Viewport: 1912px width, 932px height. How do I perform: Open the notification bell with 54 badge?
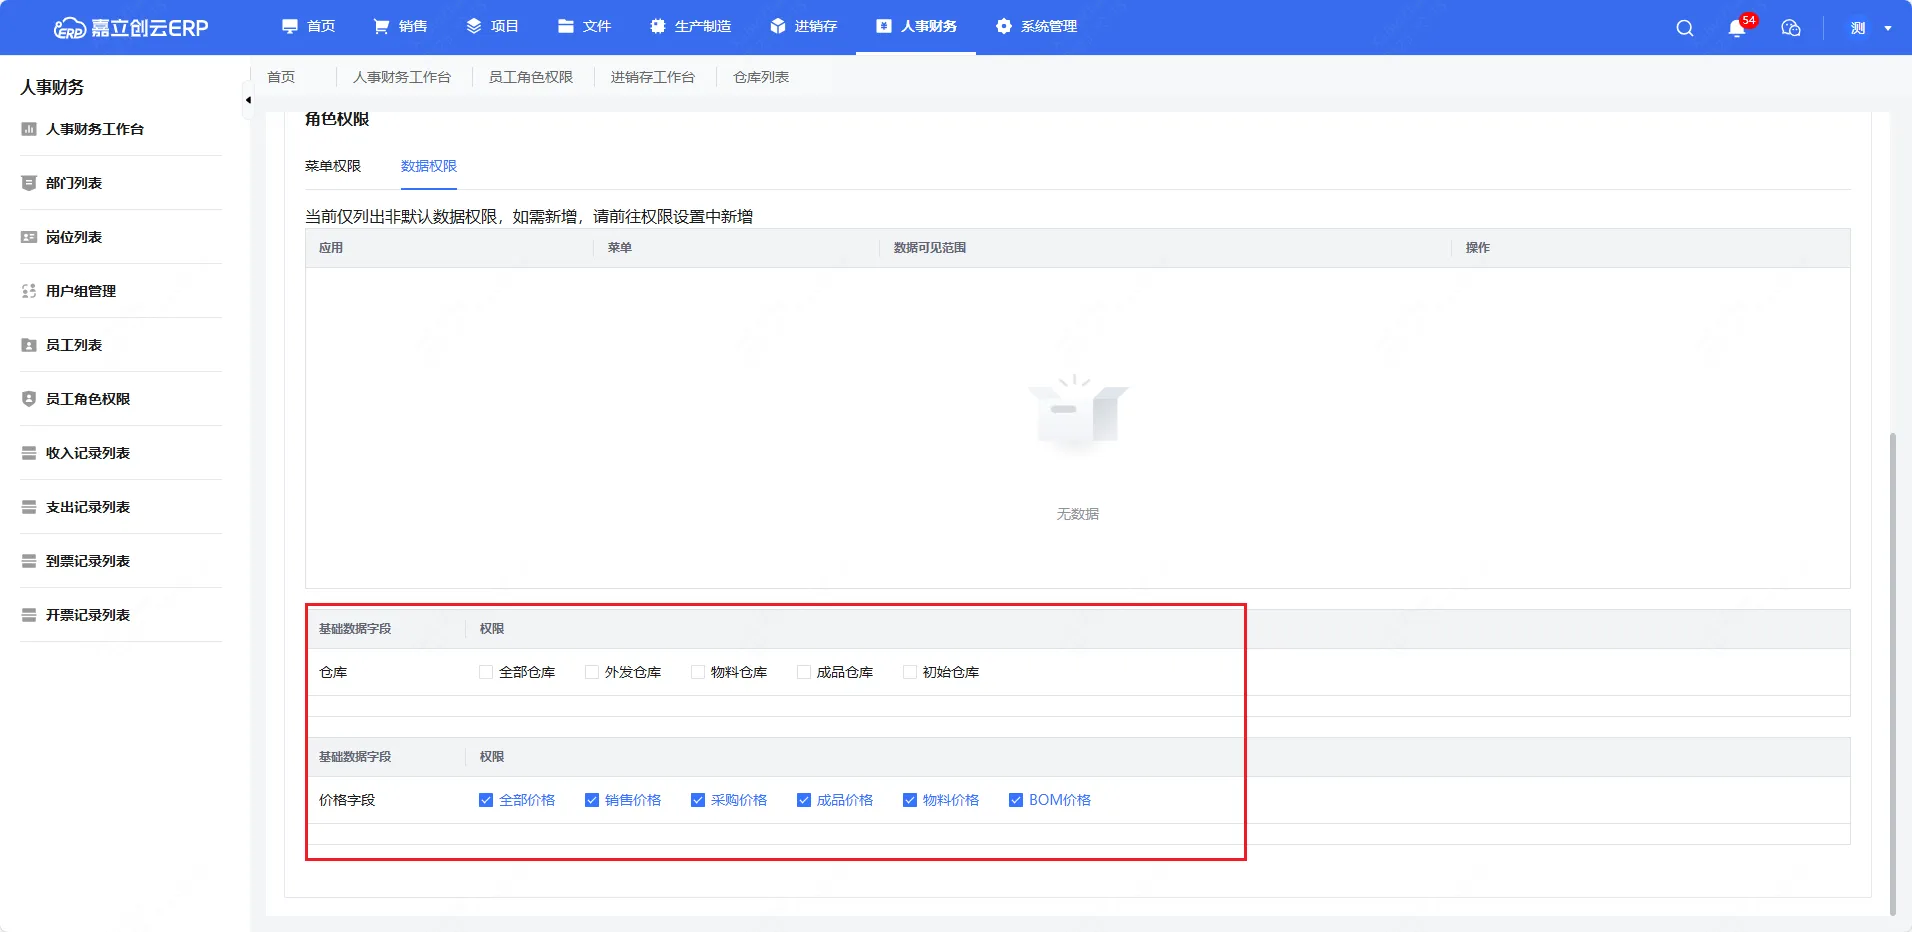1737,28
